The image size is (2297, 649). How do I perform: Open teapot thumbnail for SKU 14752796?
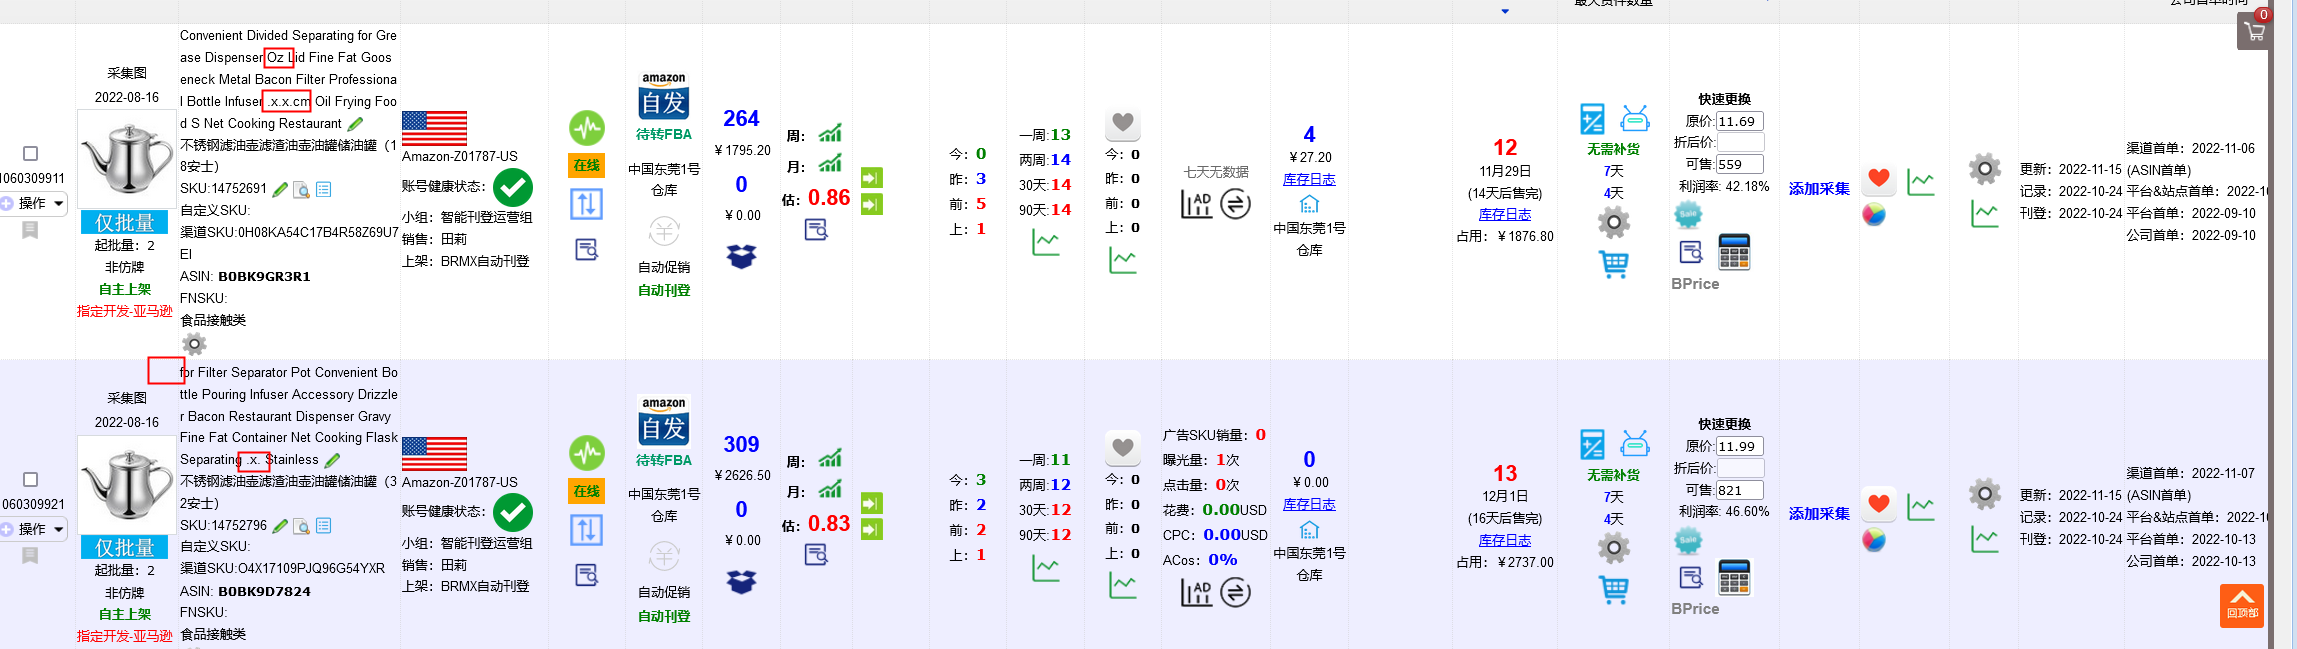point(125,484)
